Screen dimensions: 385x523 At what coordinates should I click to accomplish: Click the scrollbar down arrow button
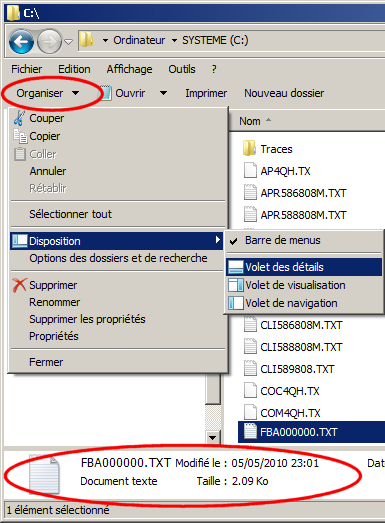212,437
